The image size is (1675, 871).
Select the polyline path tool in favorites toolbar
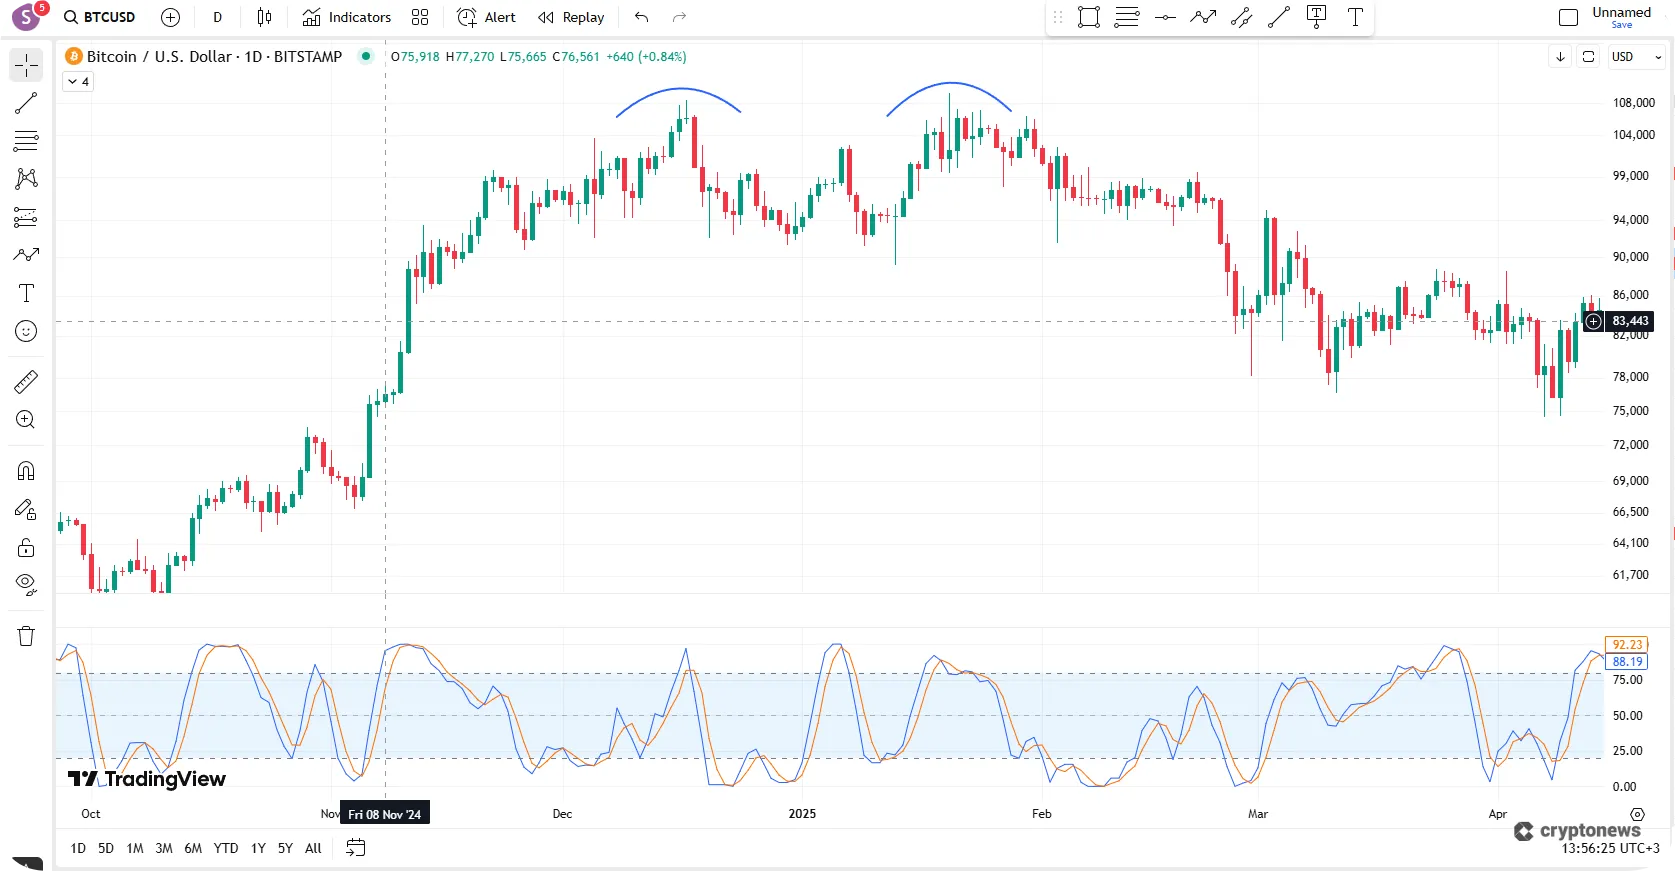click(1203, 17)
